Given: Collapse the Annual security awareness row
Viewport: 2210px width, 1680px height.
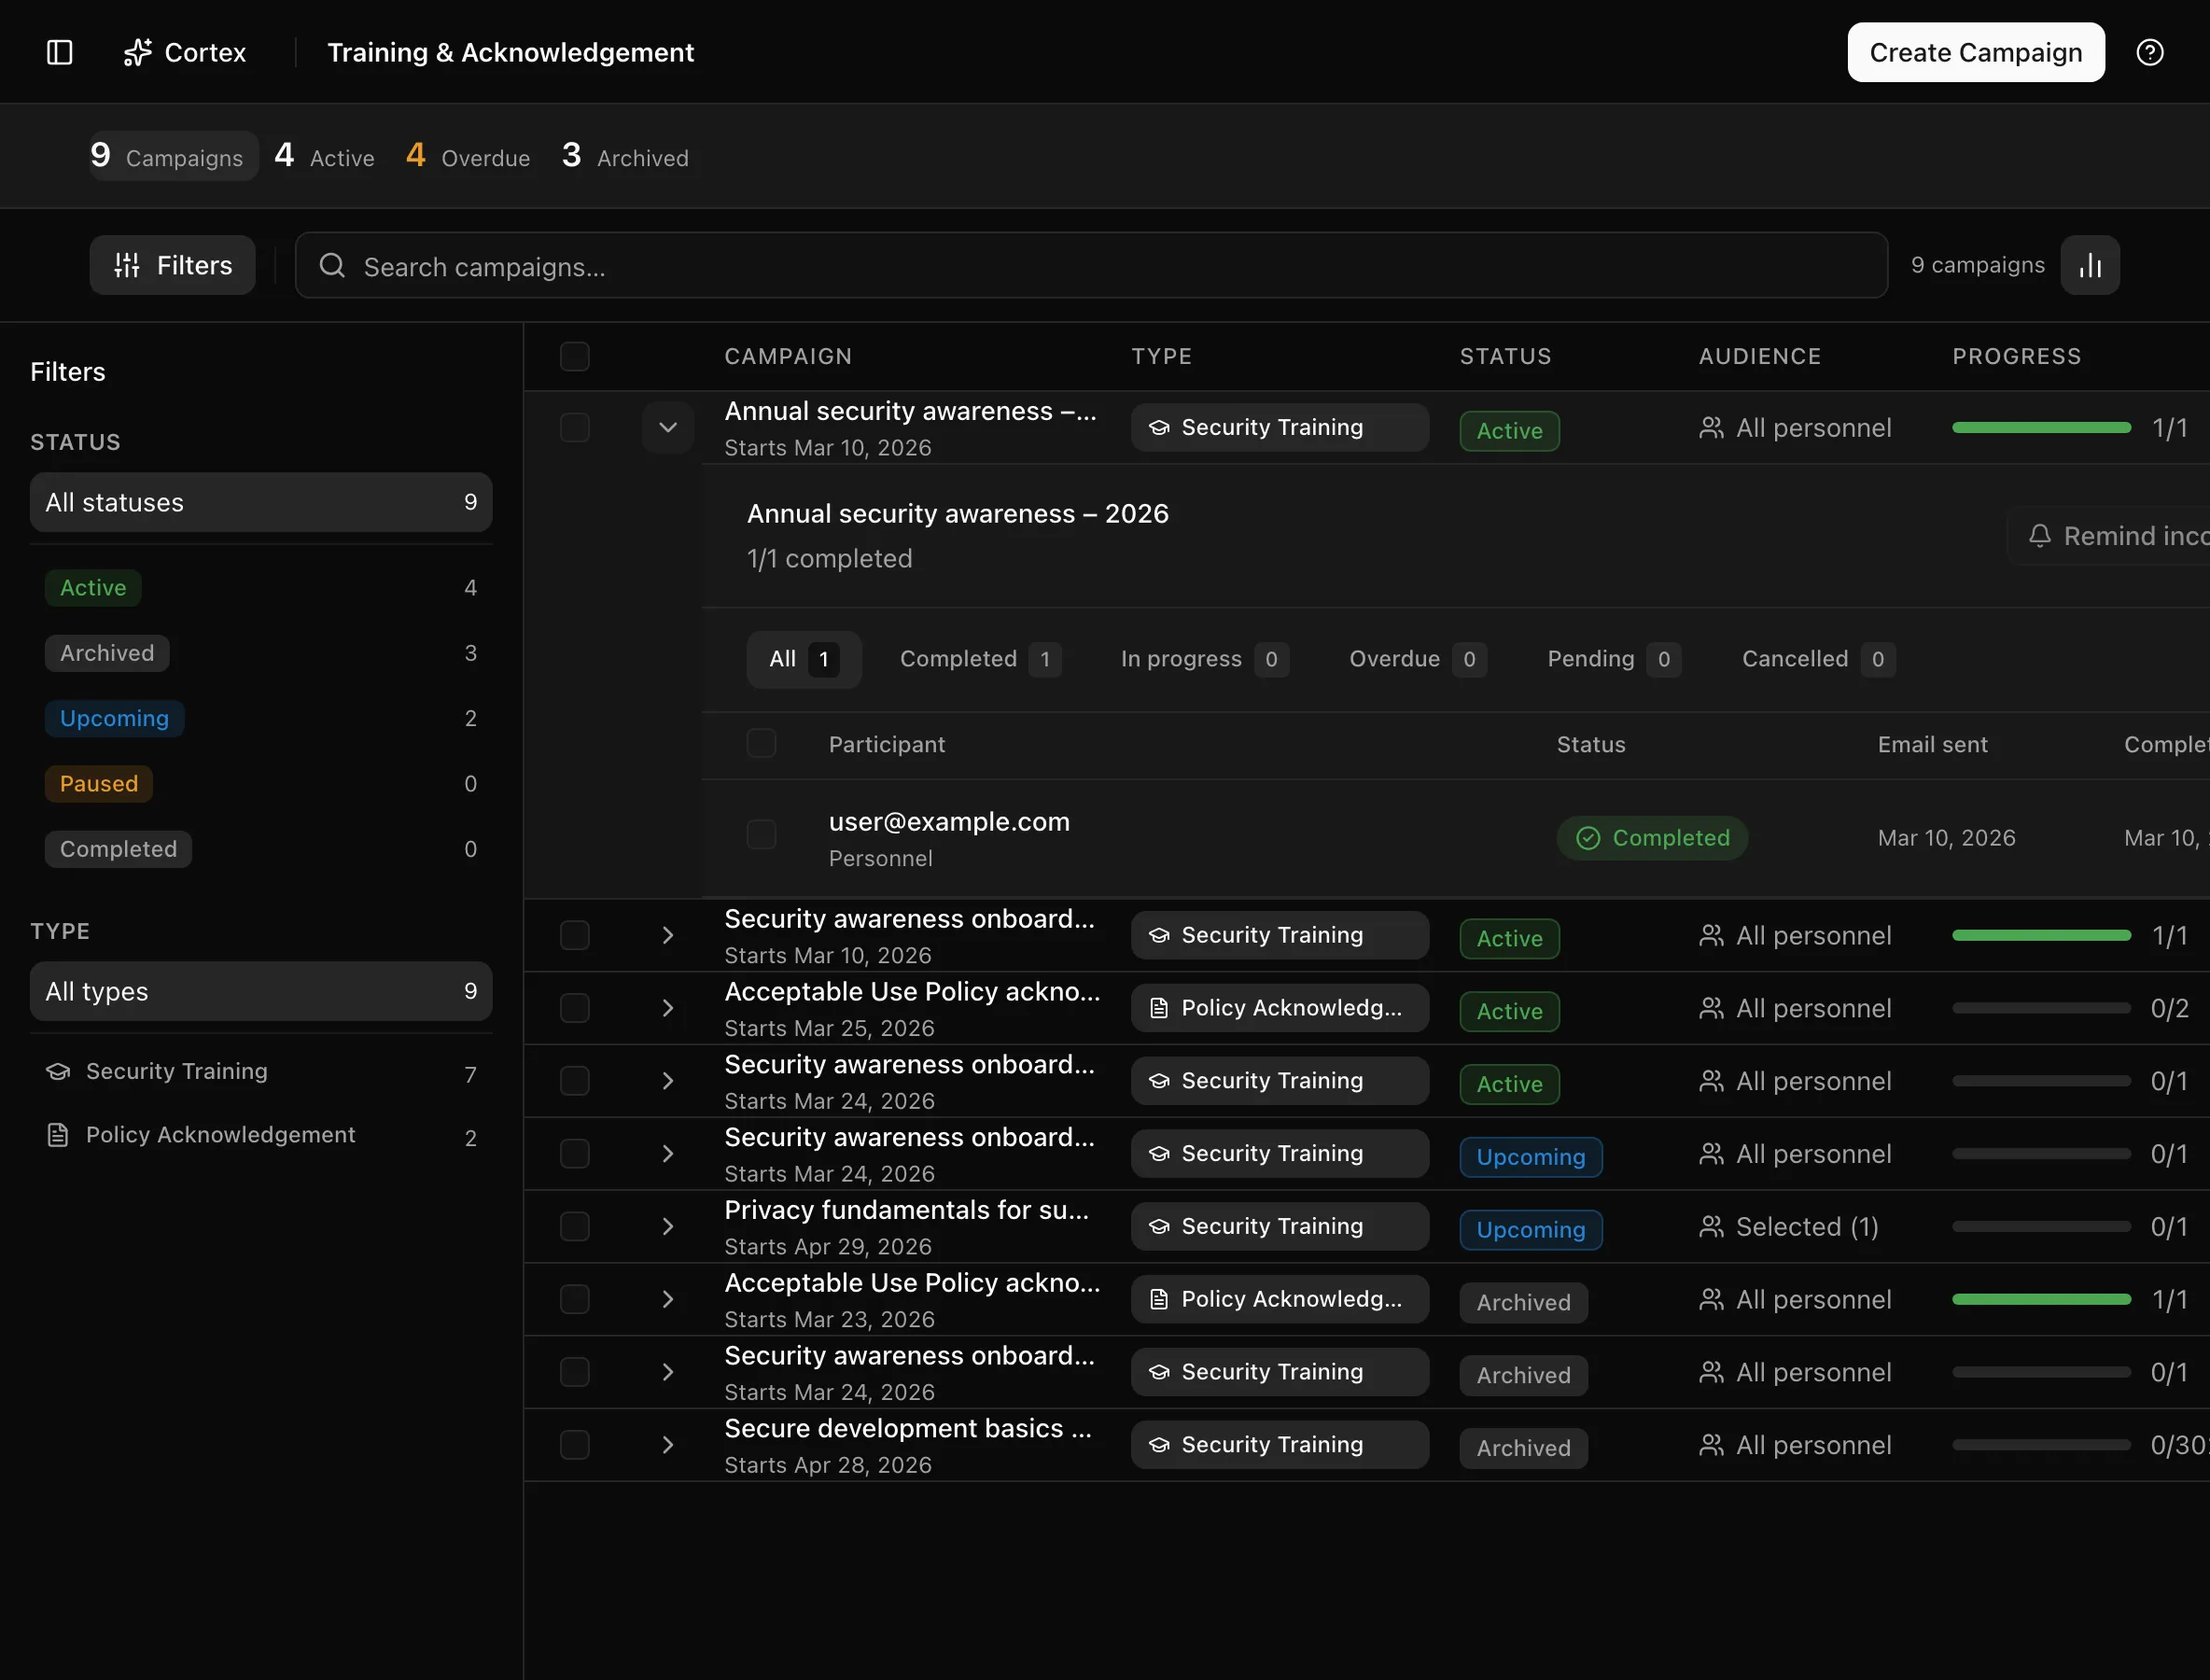Looking at the screenshot, I should coord(667,428).
